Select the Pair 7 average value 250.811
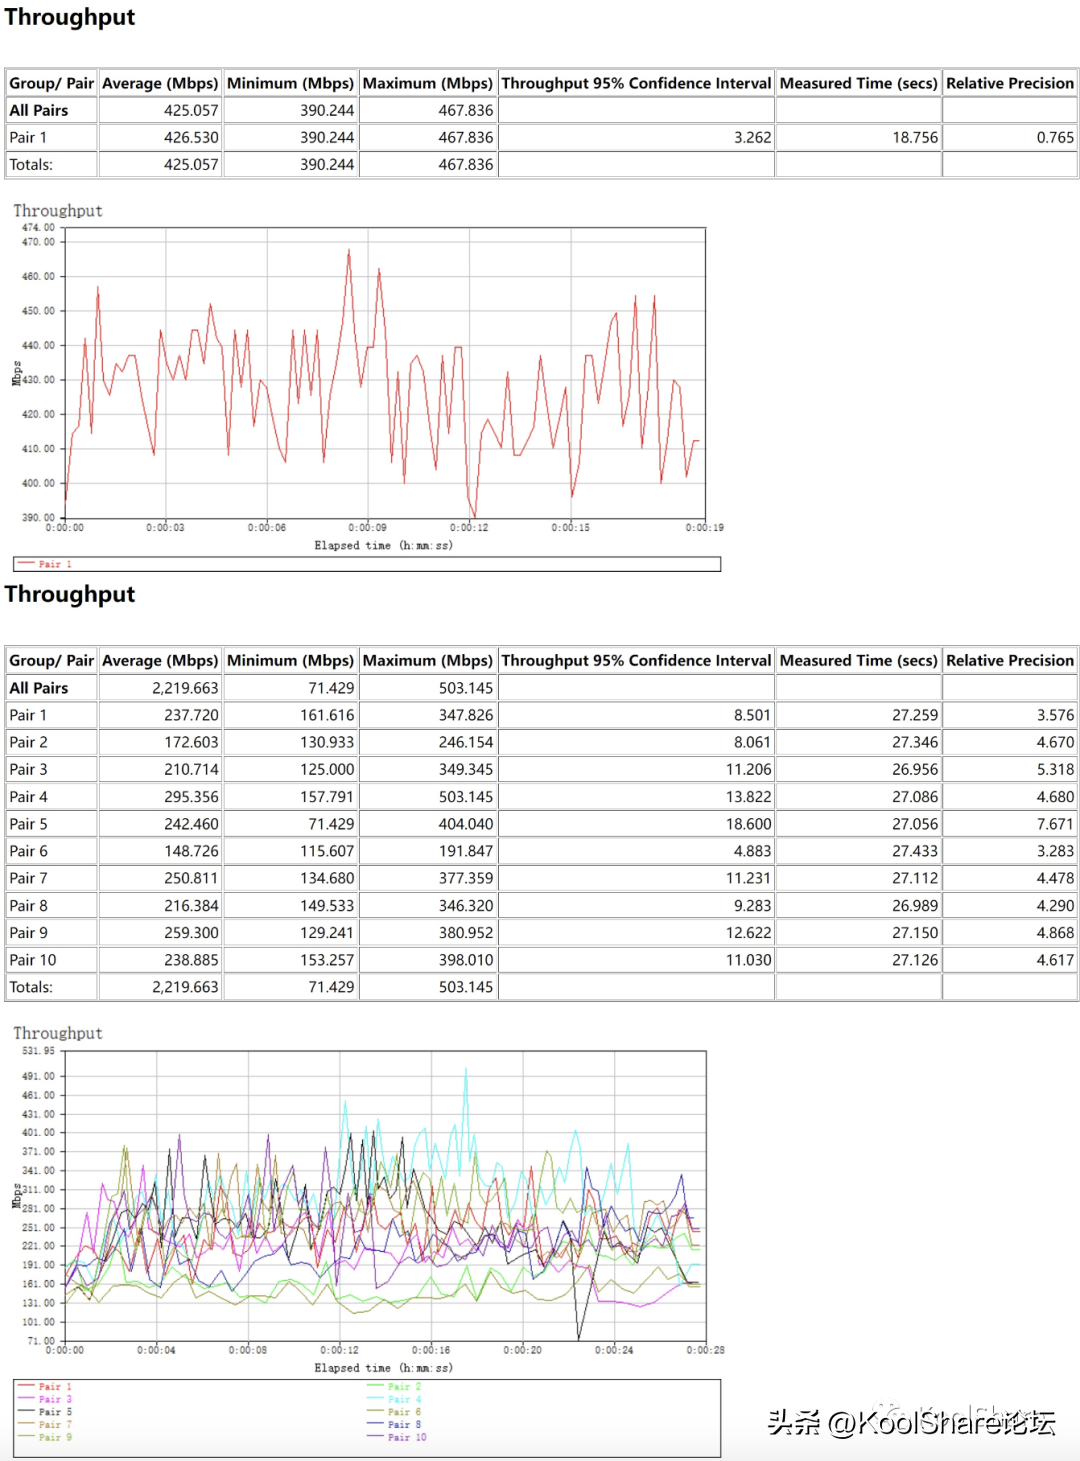1080x1461 pixels. 191,878
